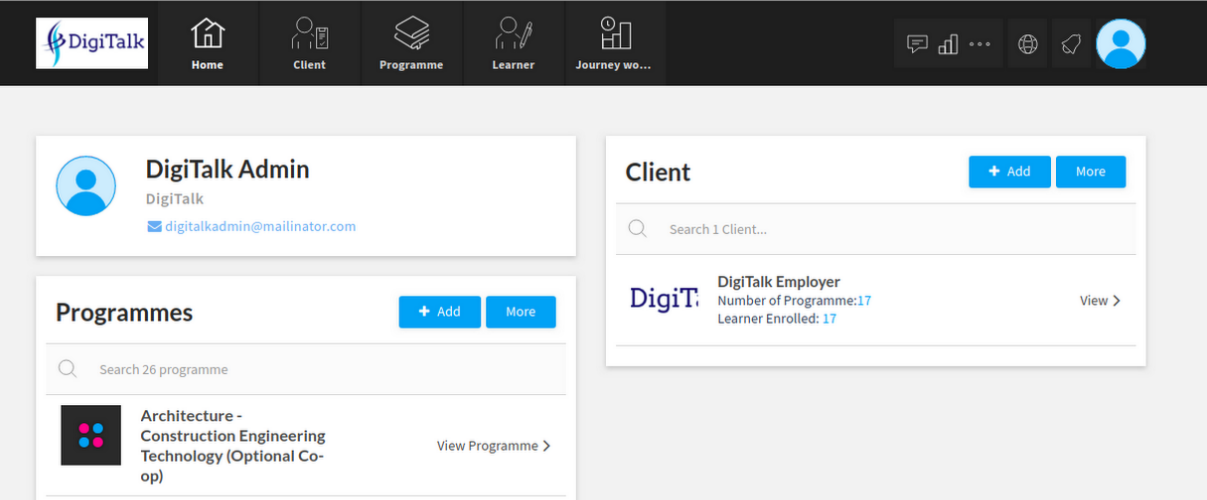
Task: Click the rocket icon in header
Action: coord(1071,44)
